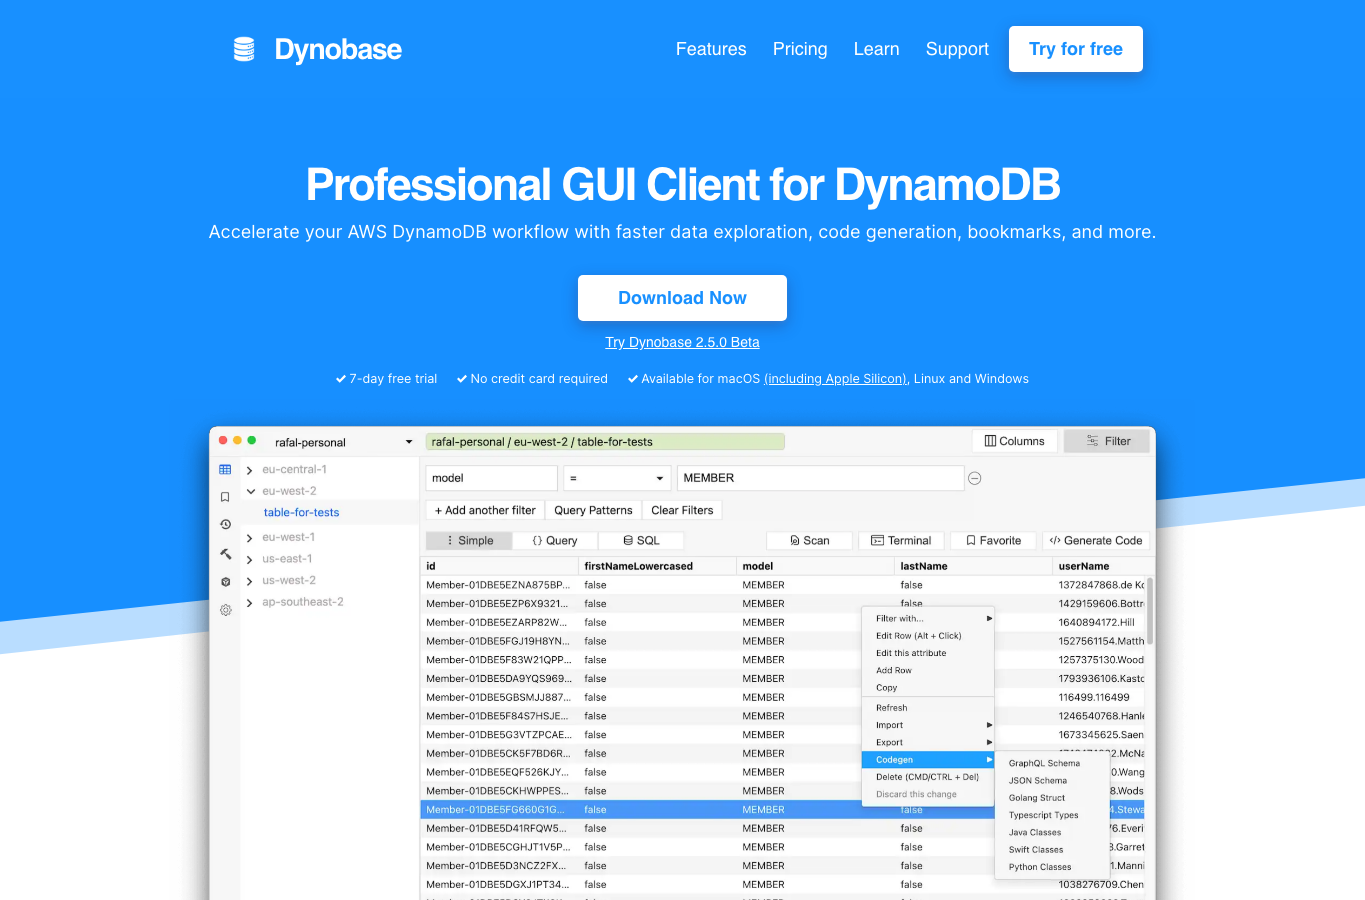Choose Filter with... in context menu

(x=928, y=618)
